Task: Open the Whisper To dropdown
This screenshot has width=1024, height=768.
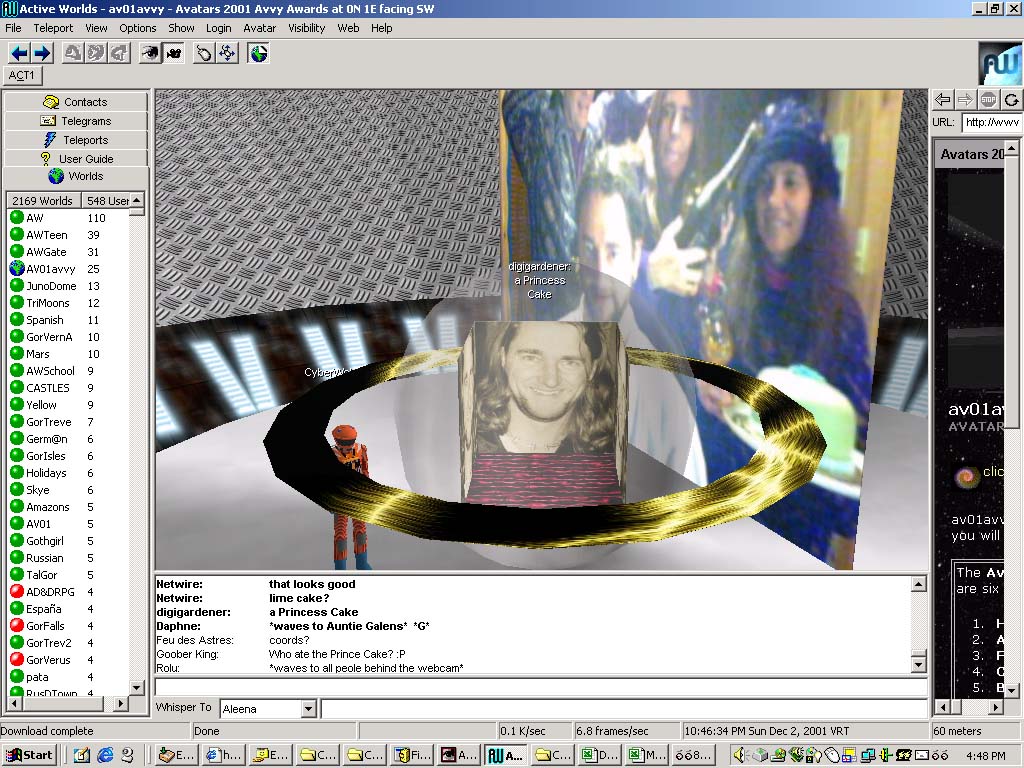Action: (308, 709)
